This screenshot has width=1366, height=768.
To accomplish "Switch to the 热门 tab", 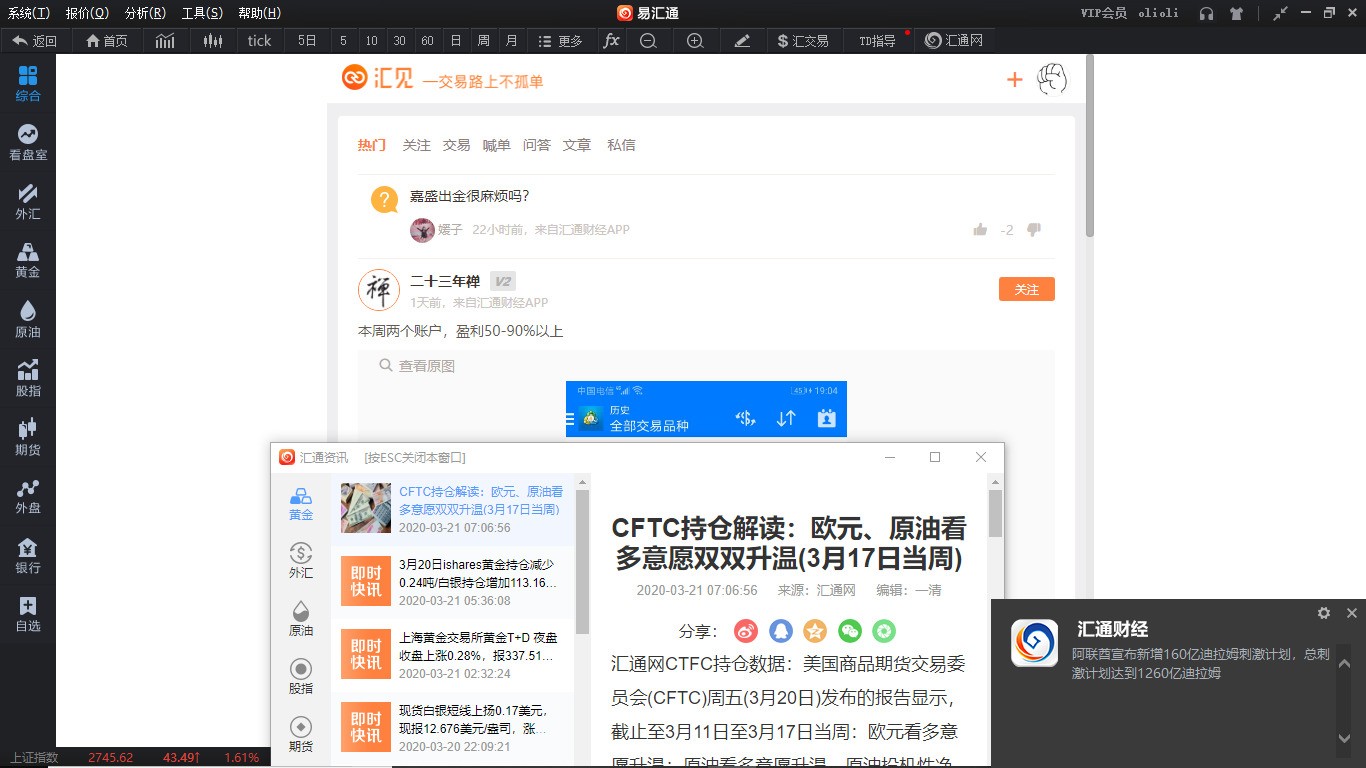I will point(371,145).
